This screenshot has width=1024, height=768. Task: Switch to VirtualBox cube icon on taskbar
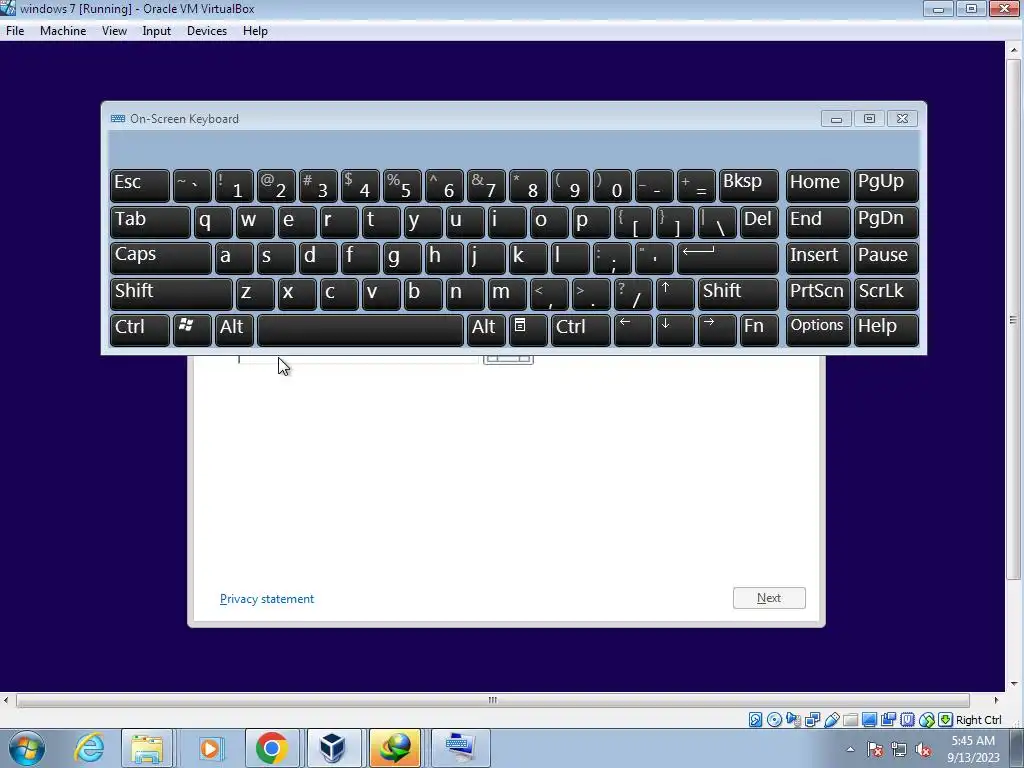pos(333,748)
